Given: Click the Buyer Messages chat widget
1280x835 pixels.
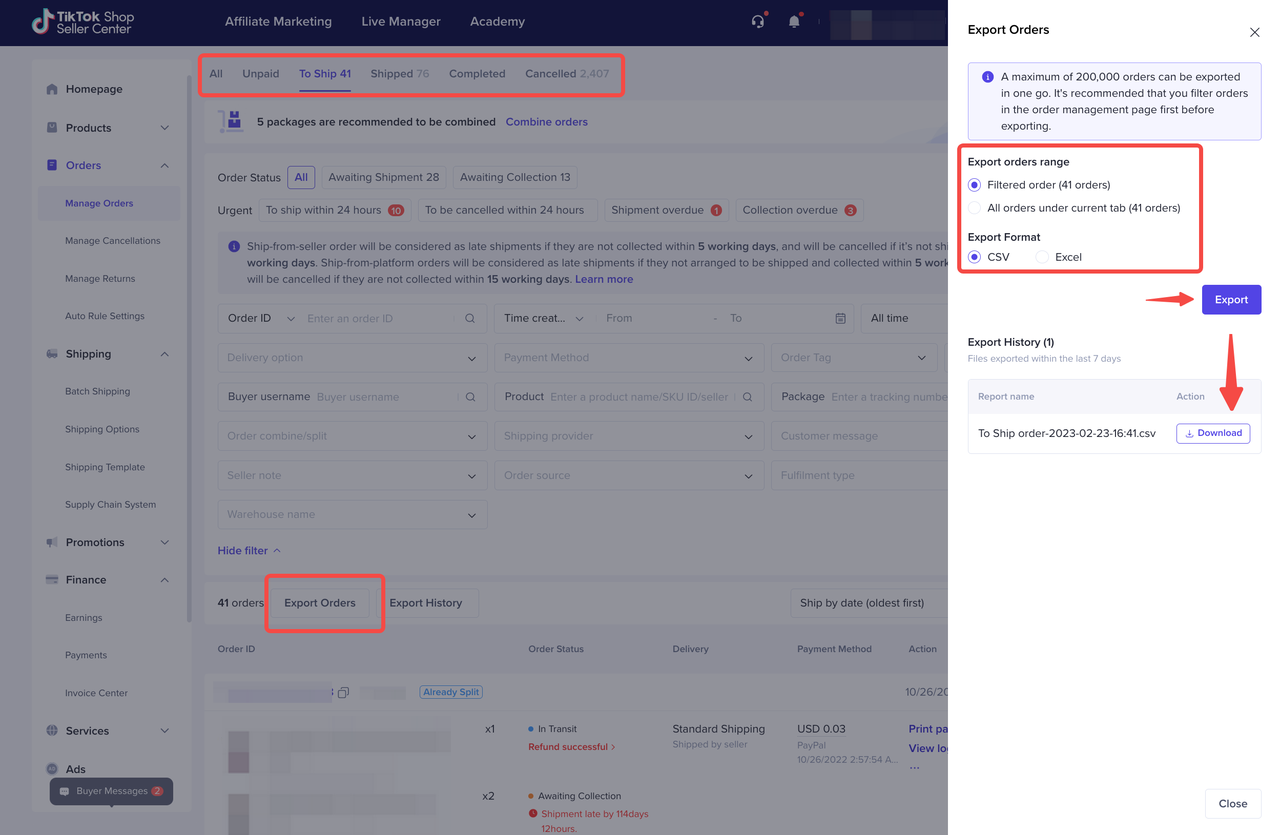Looking at the screenshot, I should [x=111, y=791].
